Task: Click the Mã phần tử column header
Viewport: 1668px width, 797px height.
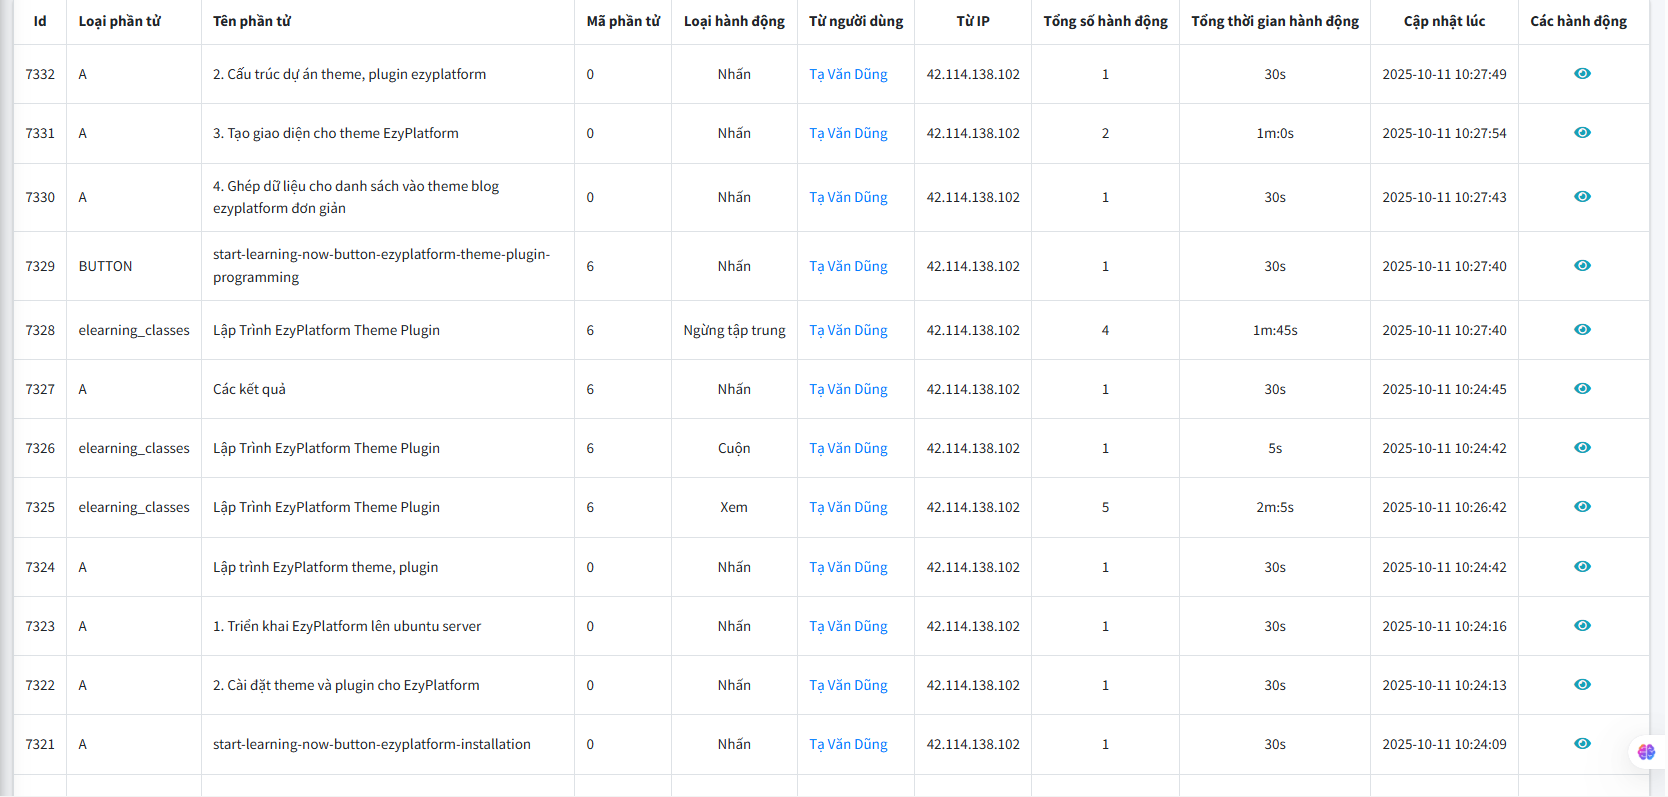Action: [623, 21]
